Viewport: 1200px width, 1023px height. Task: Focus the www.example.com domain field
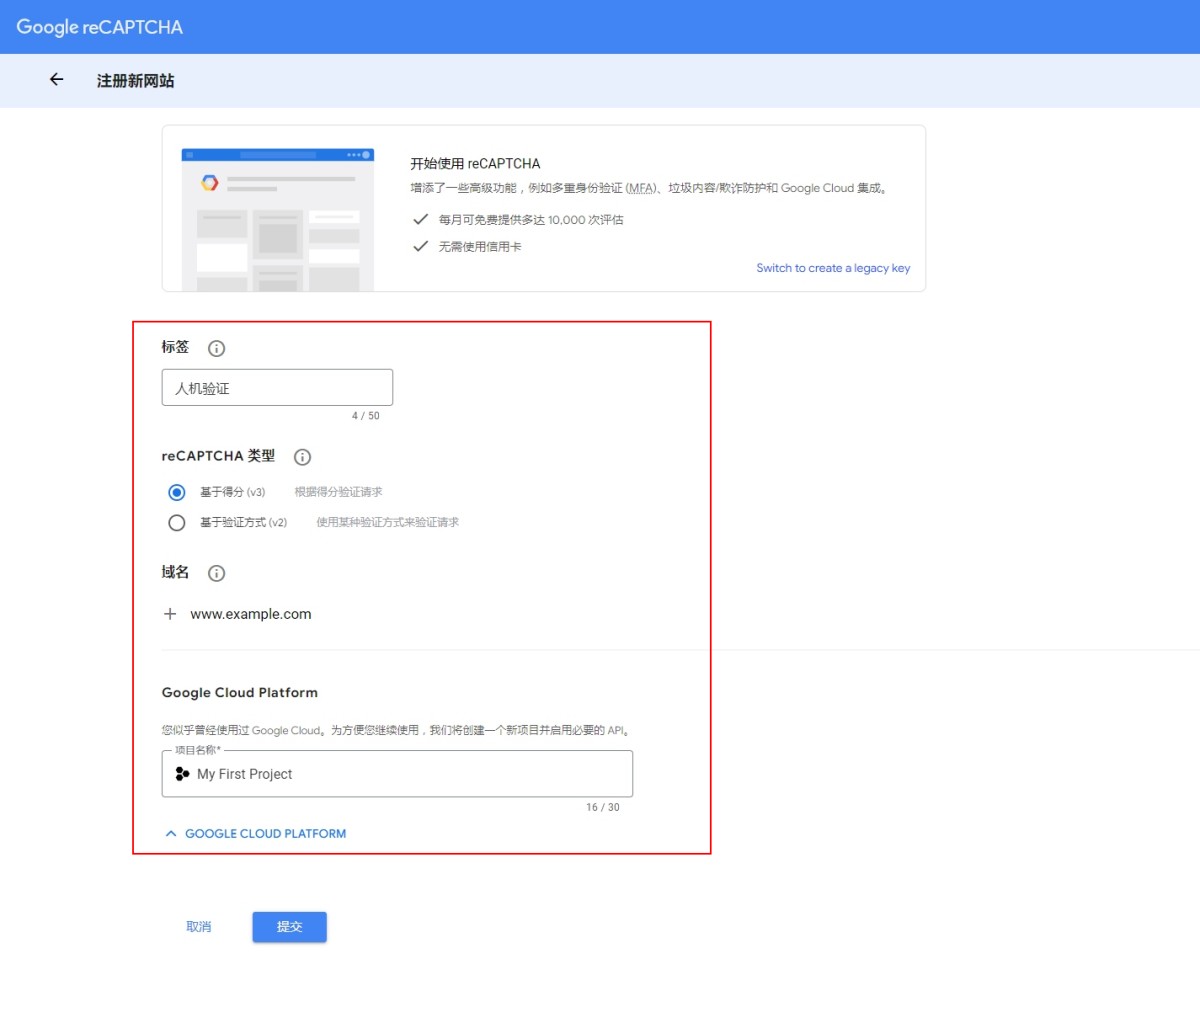[x=251, y=614]
